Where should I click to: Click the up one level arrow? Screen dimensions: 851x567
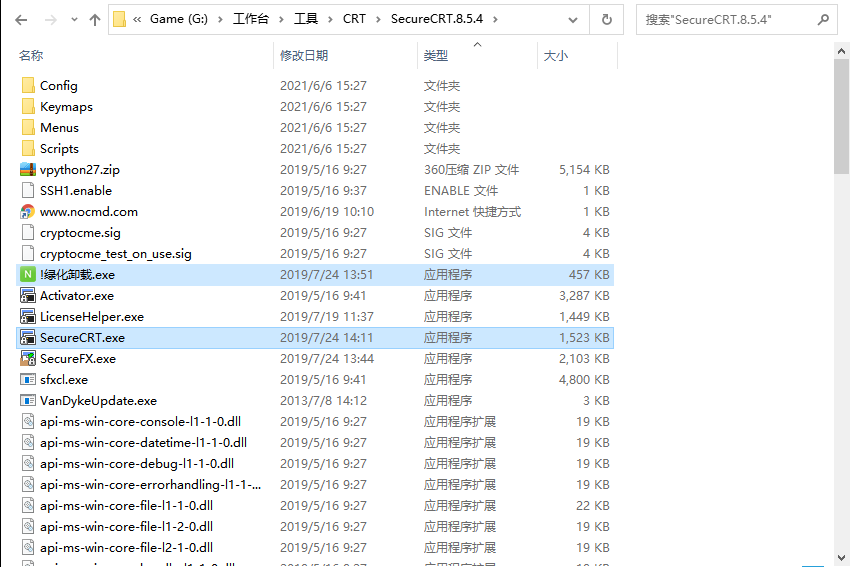tap(95, 19)
